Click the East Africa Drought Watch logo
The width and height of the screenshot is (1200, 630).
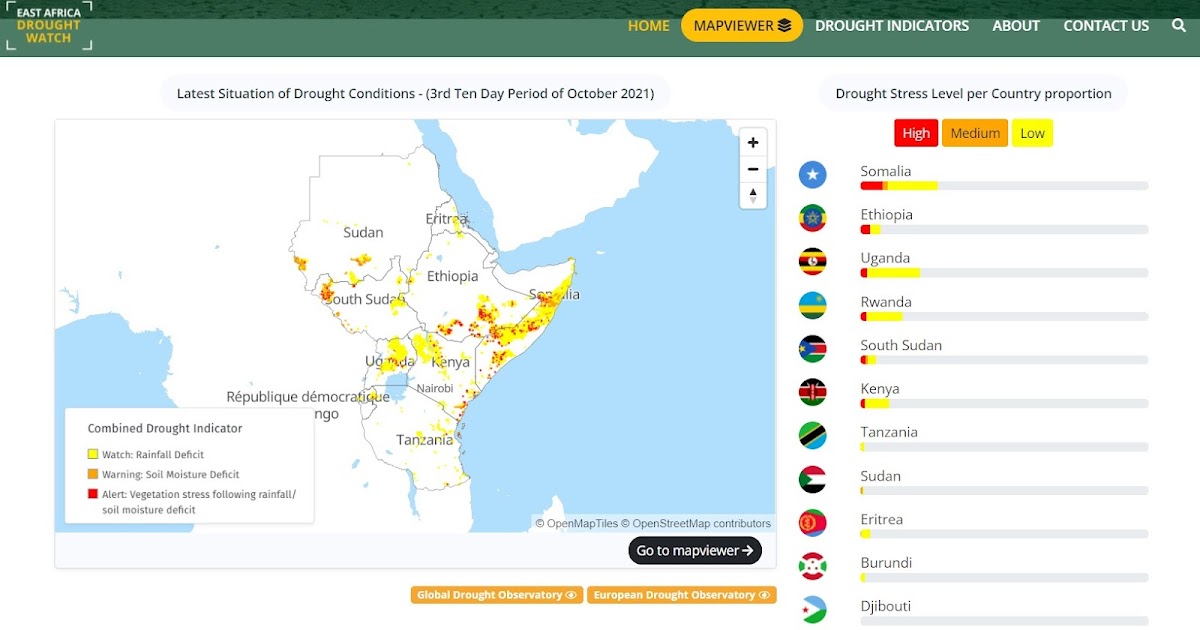click(49, 25)
